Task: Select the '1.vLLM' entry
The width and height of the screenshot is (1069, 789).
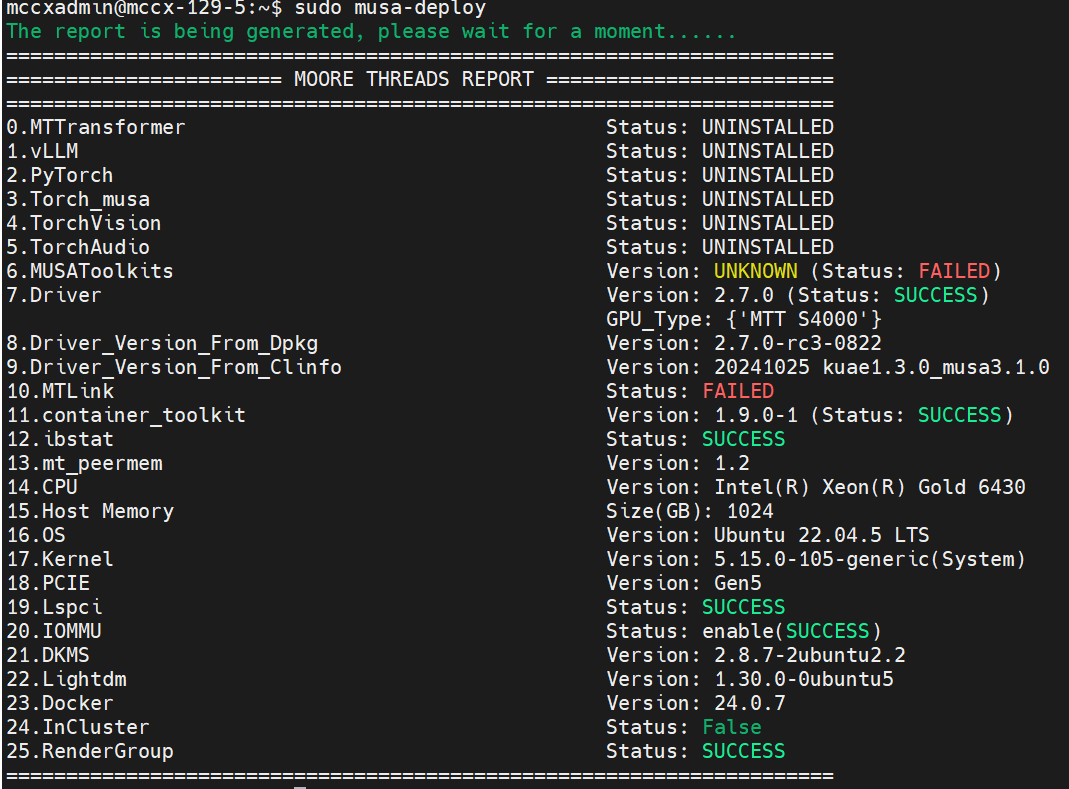Action: [42, 151]
